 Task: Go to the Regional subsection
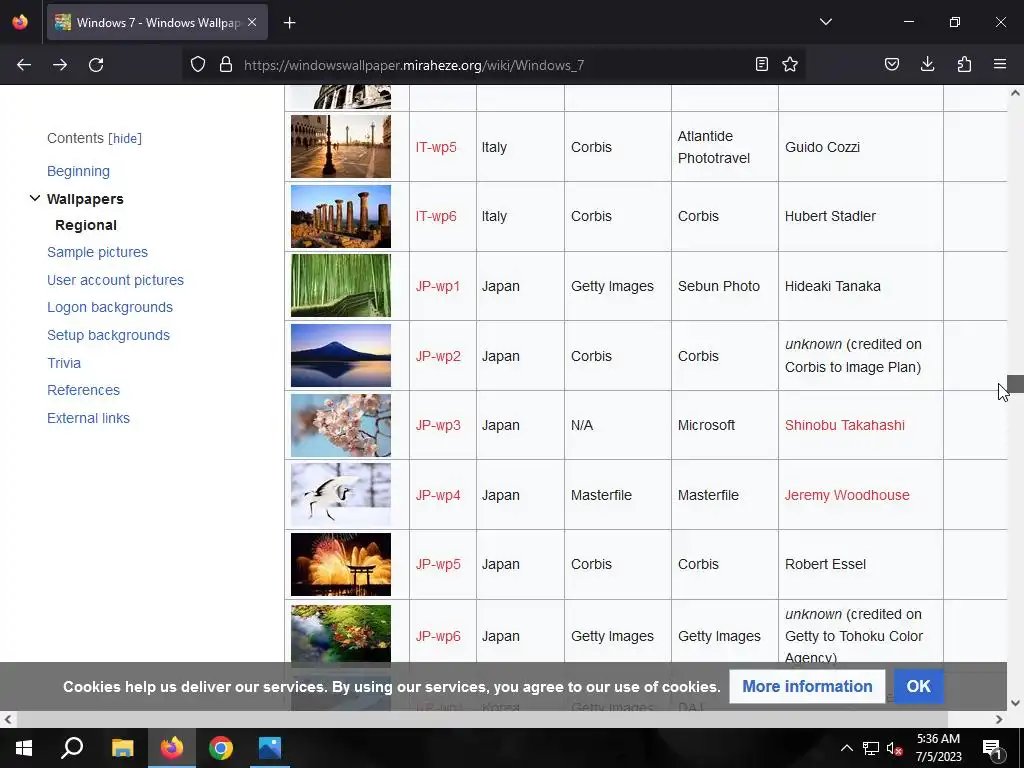86,225
